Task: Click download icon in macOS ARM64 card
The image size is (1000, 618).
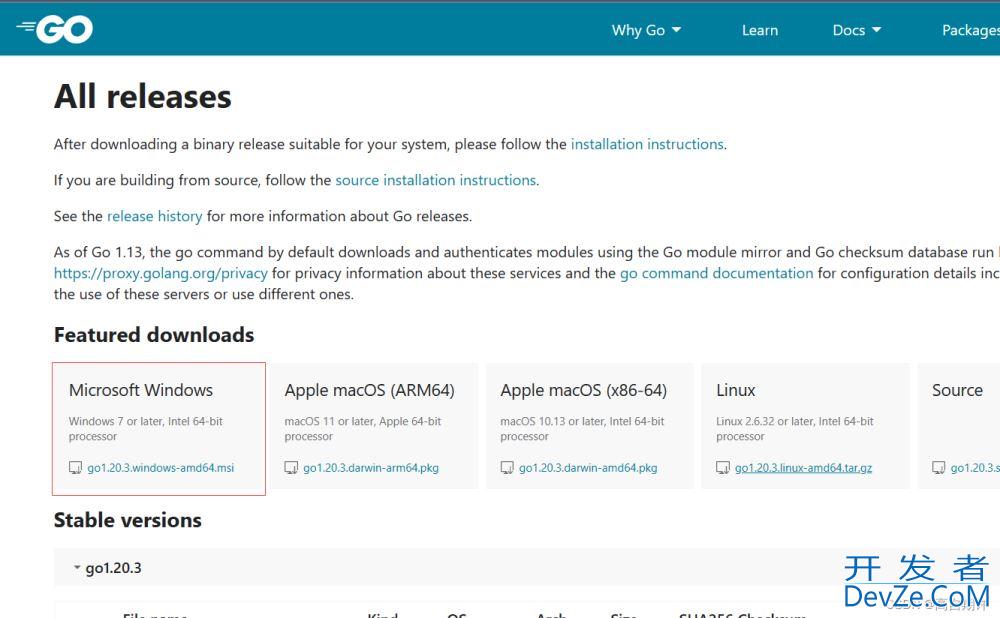Action: [x=291, y=467]
